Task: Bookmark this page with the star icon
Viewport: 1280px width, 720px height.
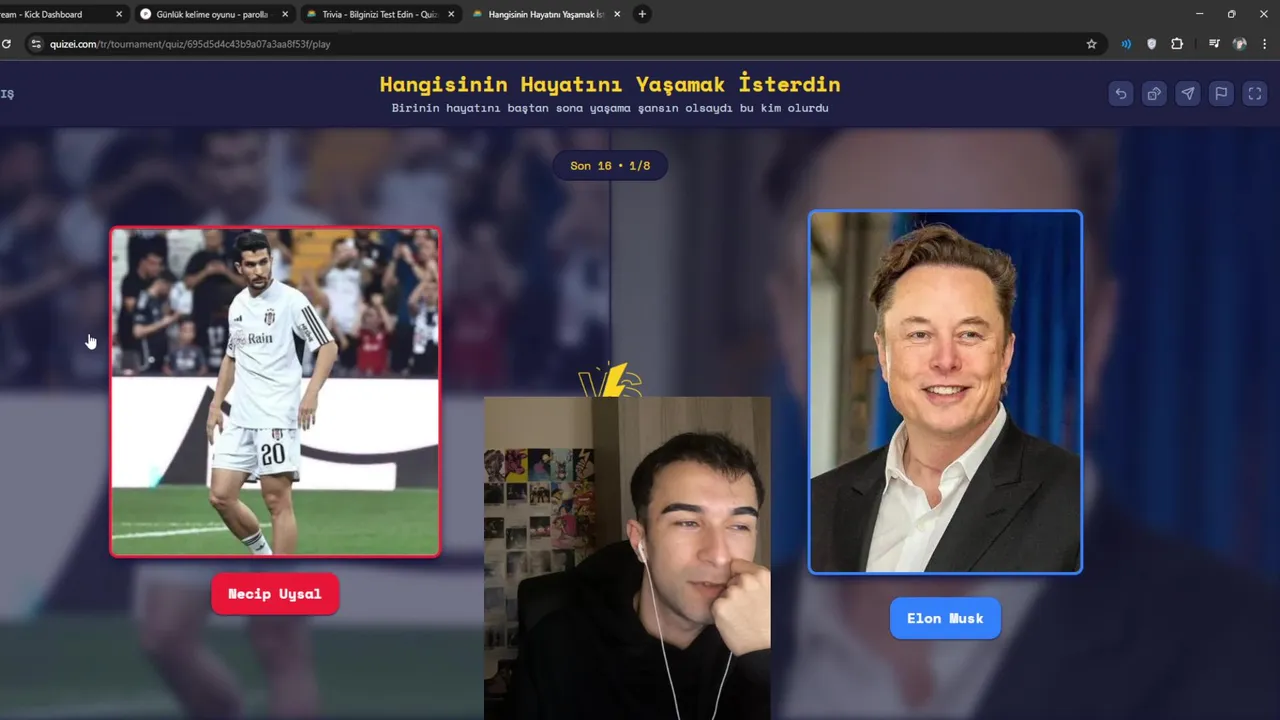Action: coord(1091,44)
